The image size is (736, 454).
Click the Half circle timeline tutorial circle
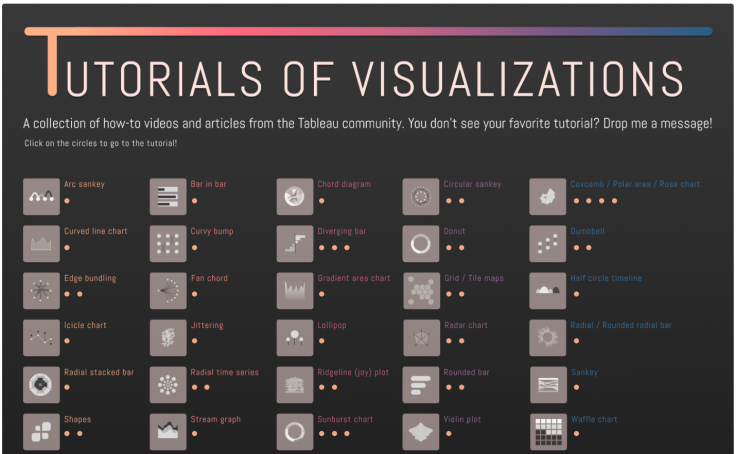coord(576,294)
